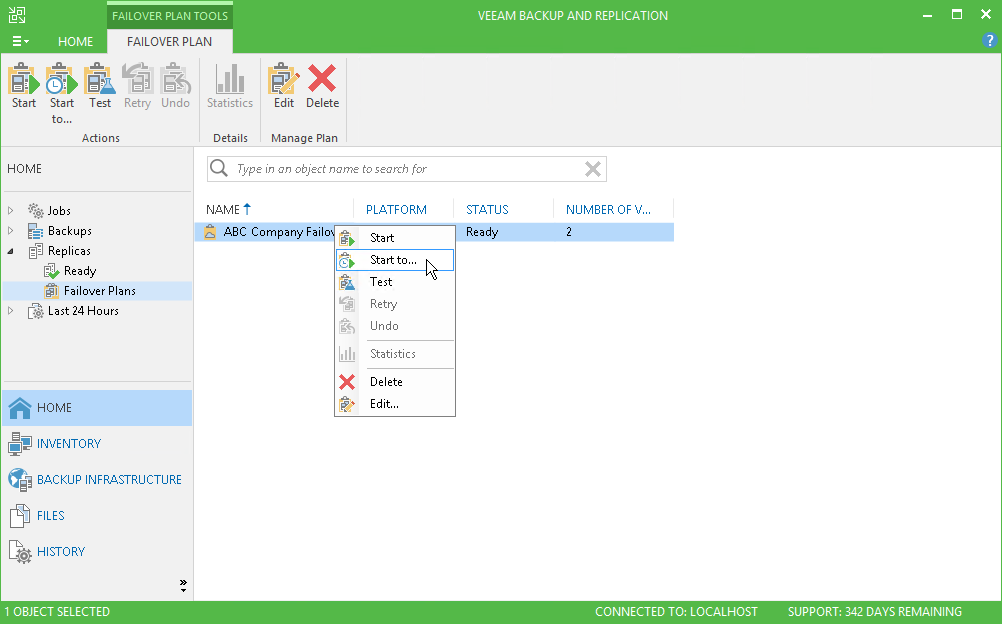Expand the Jobs tree node
This screenshot has height=624, width=1002.
coord(10,210)
